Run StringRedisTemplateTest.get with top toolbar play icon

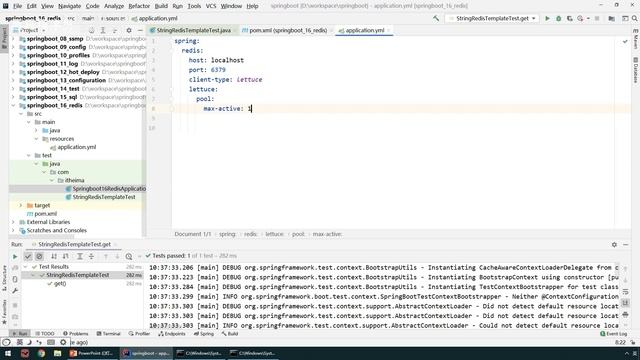(x=547, y=18)
